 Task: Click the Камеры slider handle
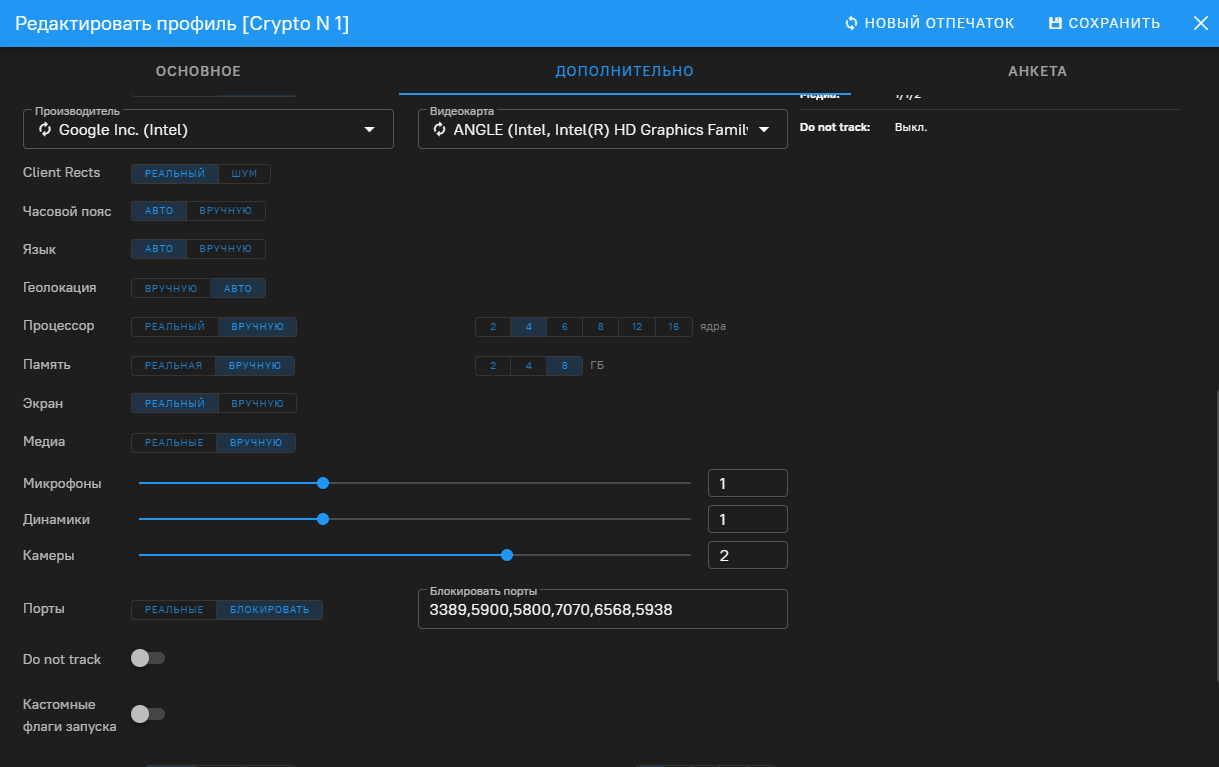click(507, 555)
